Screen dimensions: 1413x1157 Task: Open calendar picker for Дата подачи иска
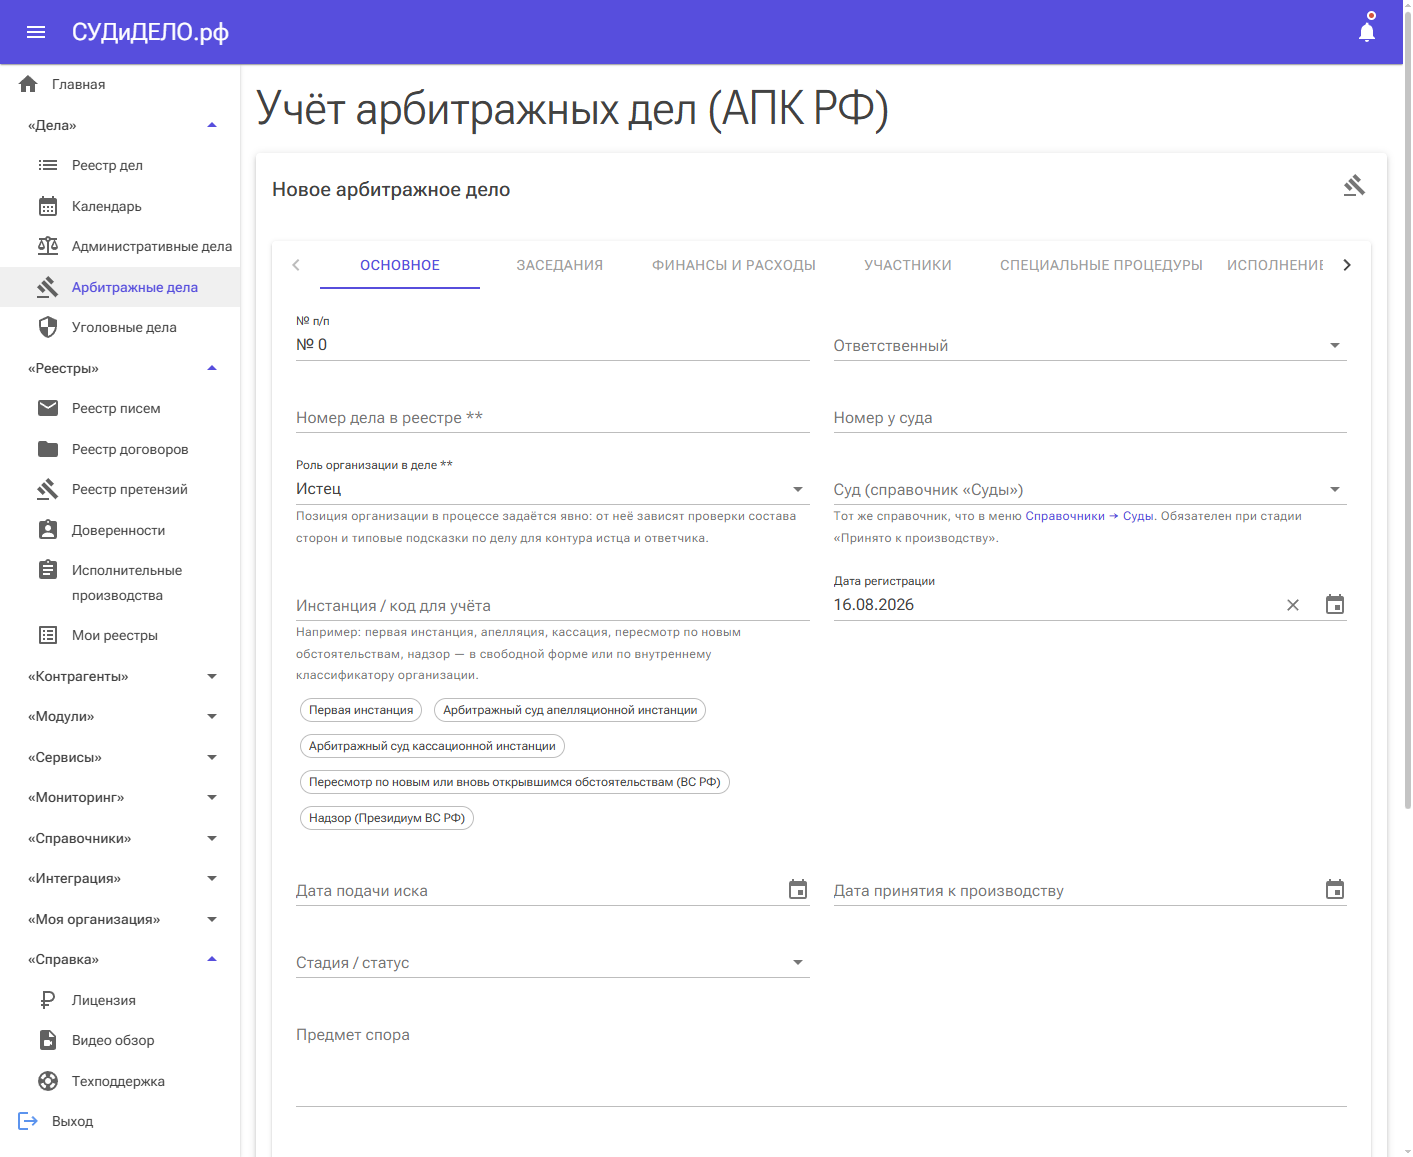pos(798,890)
